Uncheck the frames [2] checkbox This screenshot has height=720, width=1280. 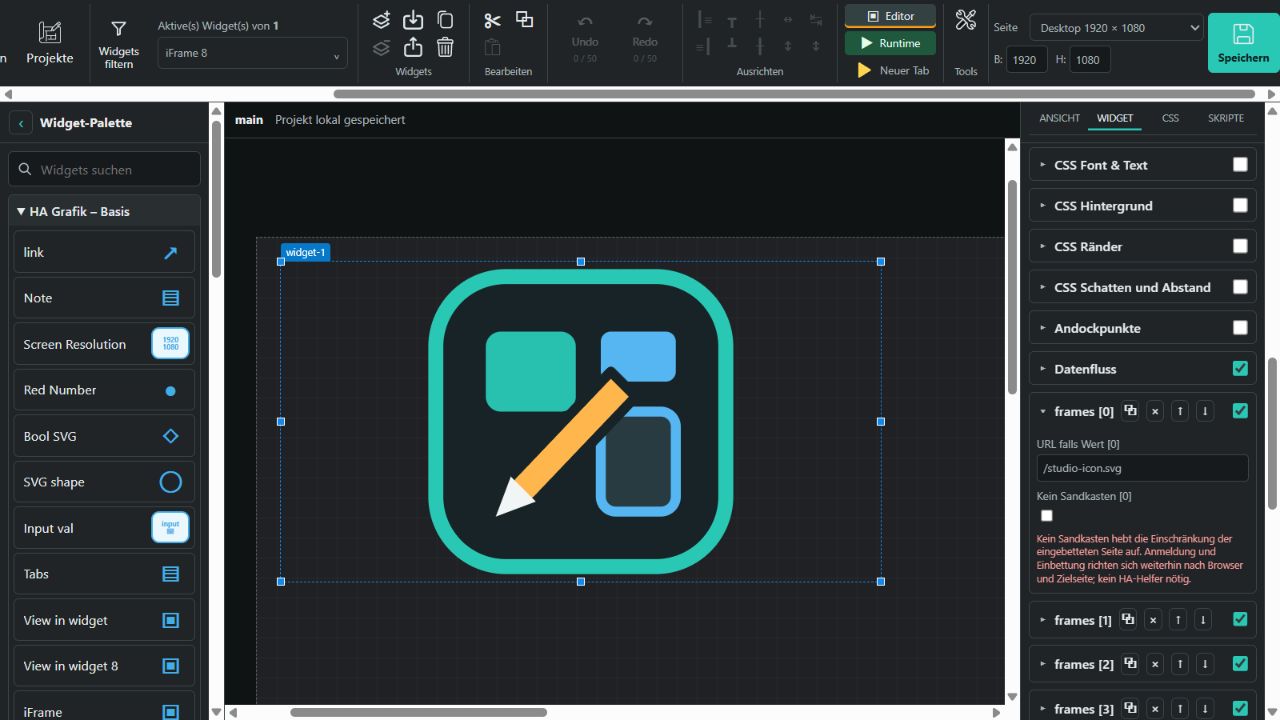tap(1240, 664)
